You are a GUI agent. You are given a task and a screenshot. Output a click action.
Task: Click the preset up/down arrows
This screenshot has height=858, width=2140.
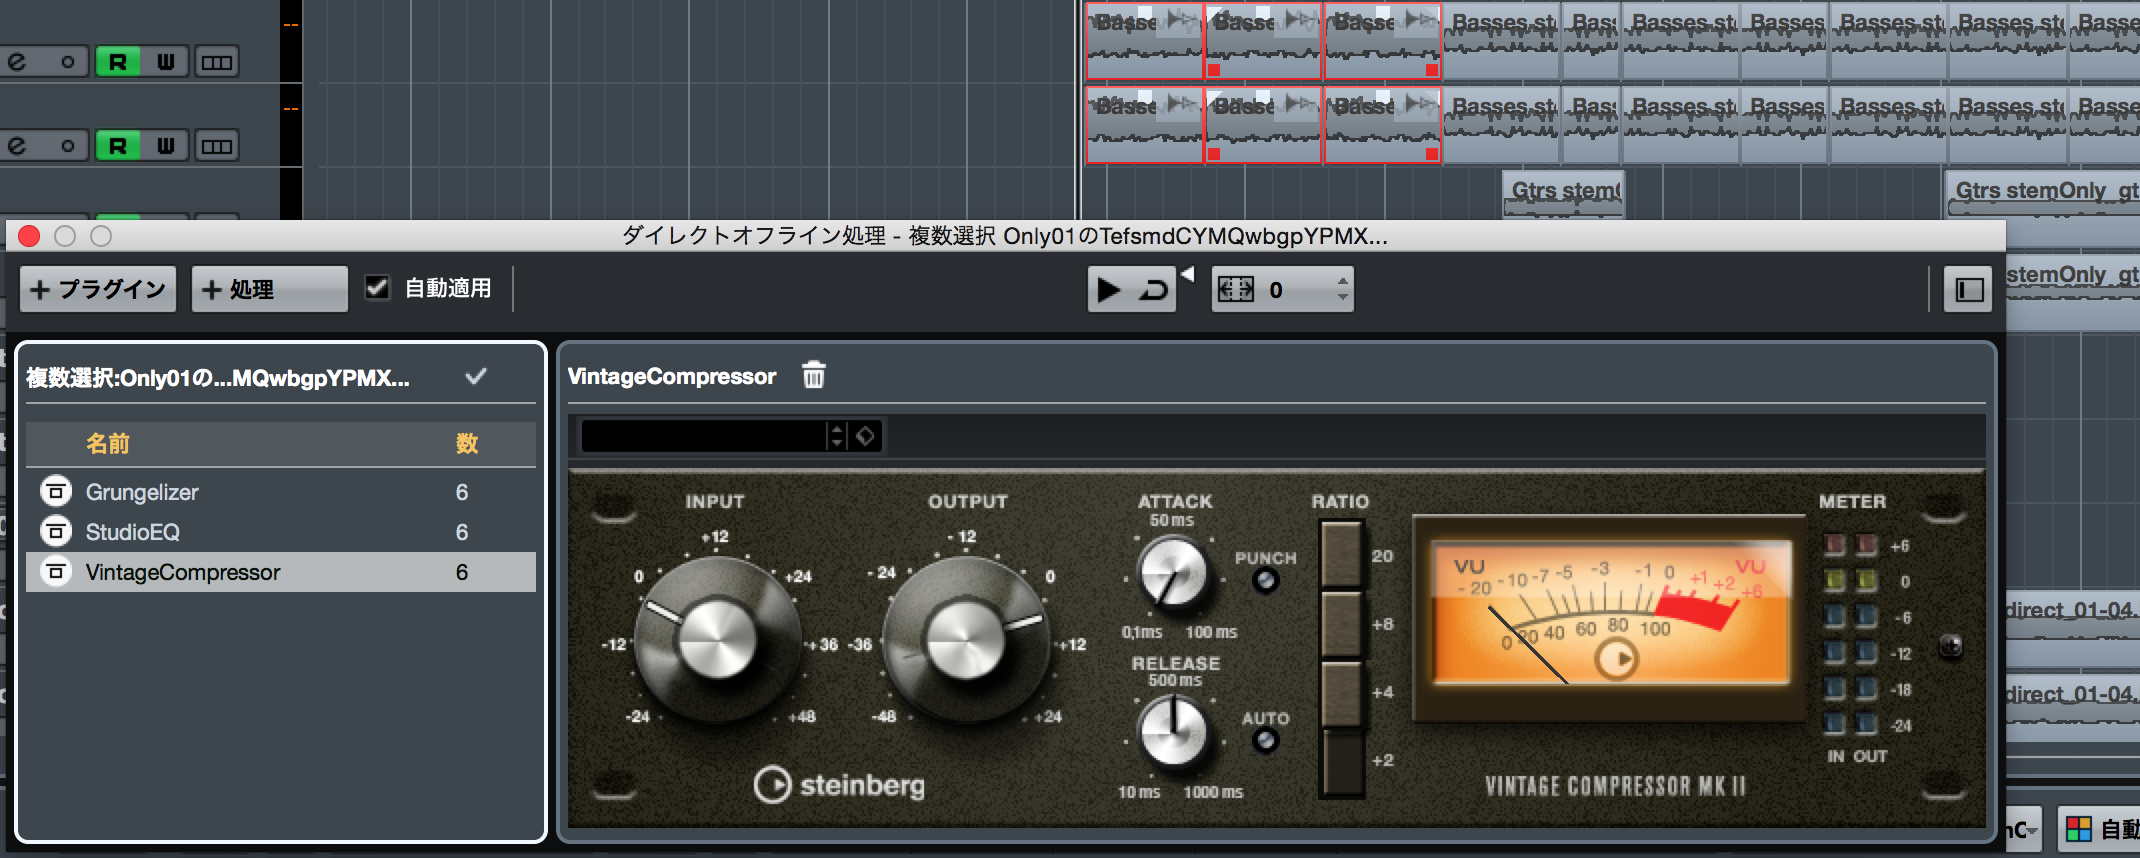coord(837,436)
